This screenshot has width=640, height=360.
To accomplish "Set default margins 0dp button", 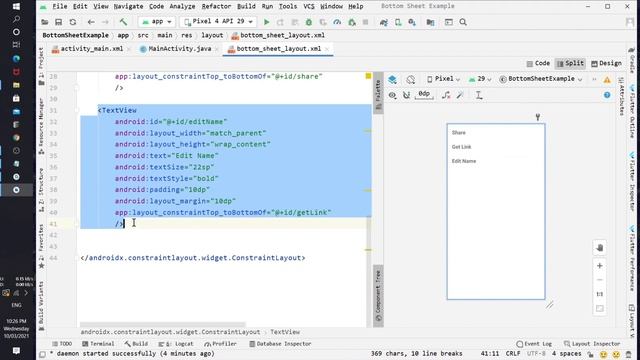I will [x=424, y=95].
